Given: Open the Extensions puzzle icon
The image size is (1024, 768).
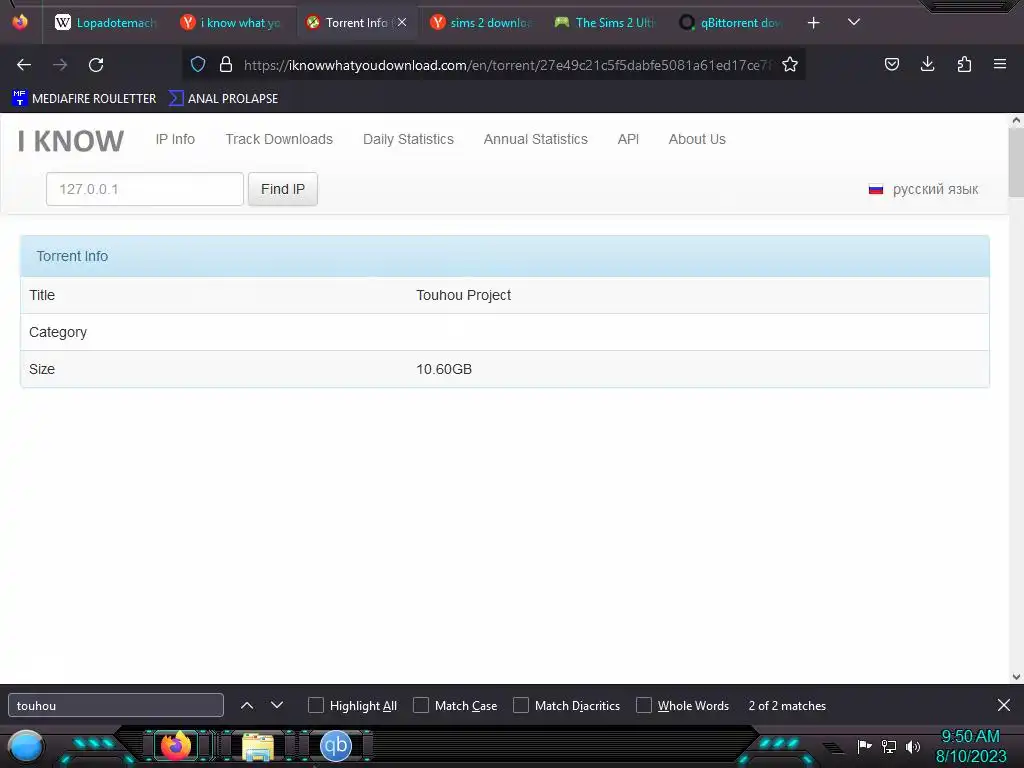Looking at the screenshot, I should [x=964, y=64].
